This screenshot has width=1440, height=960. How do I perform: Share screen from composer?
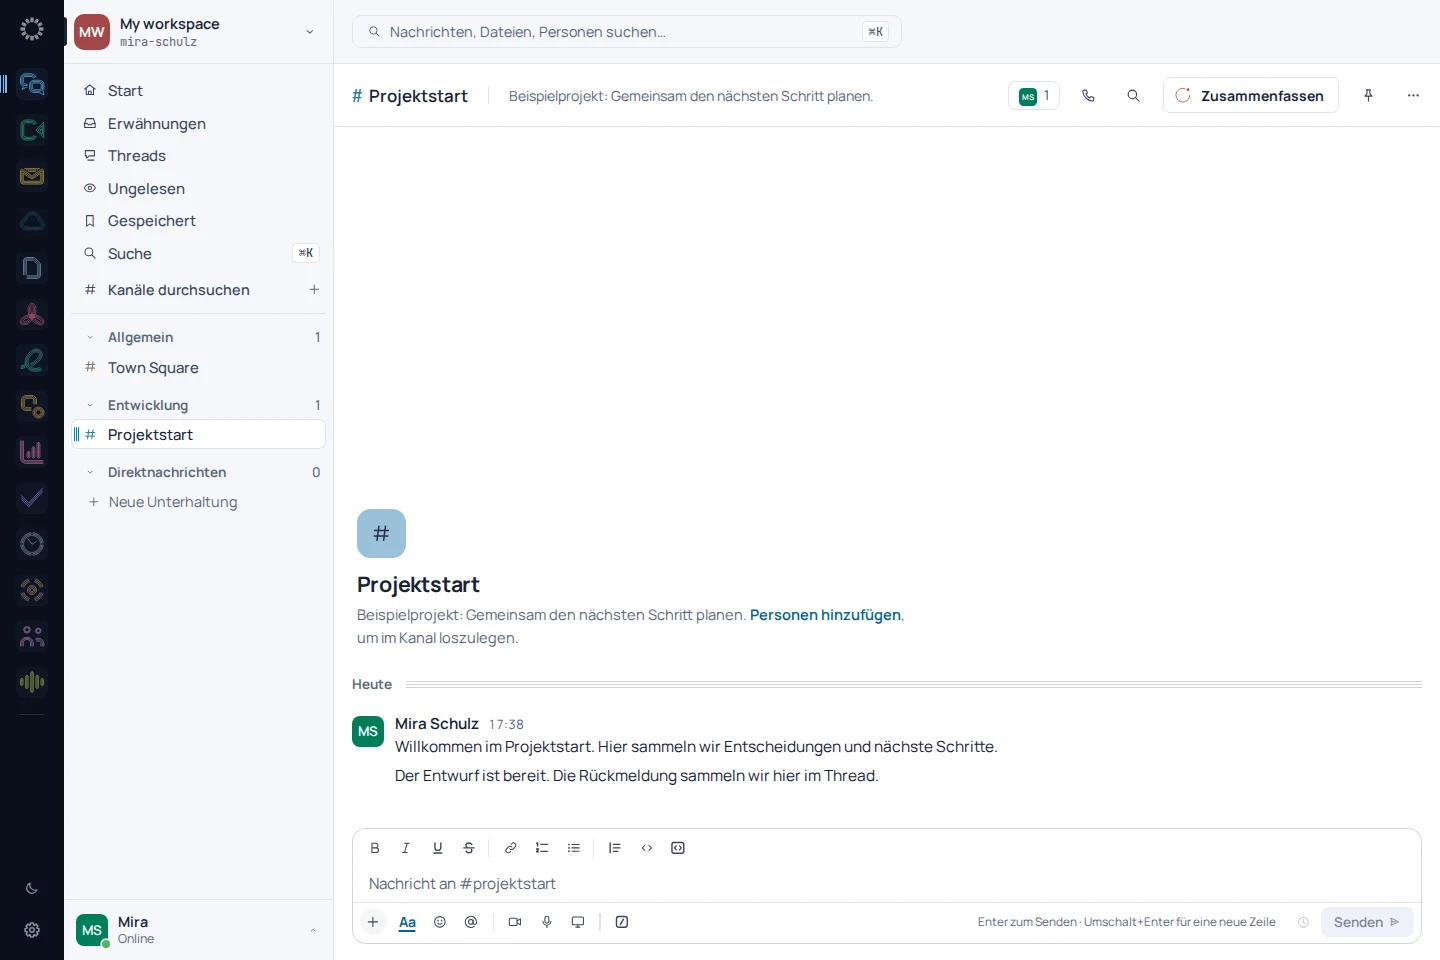[x=578, y=922]
